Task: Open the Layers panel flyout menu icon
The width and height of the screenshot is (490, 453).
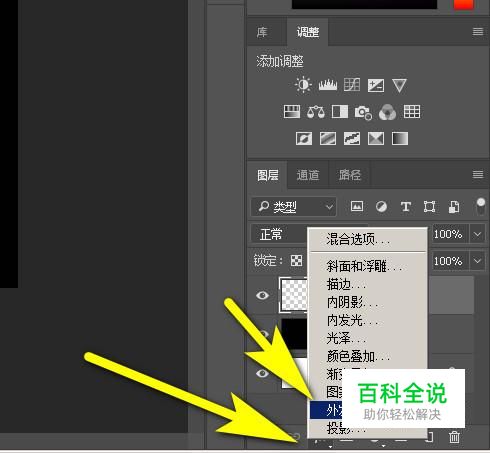Action: (x=478, y=174)
